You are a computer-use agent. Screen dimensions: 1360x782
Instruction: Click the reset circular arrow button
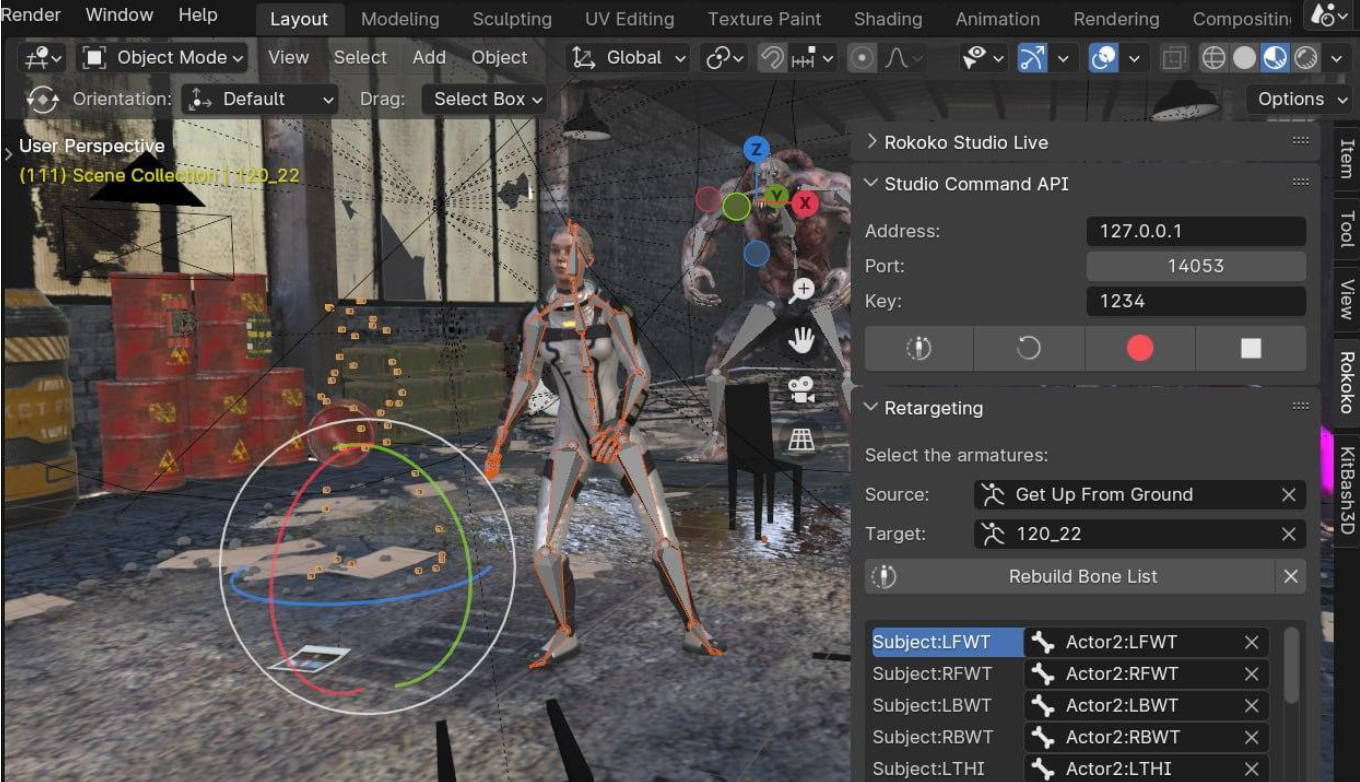[x=1029, y=348]
